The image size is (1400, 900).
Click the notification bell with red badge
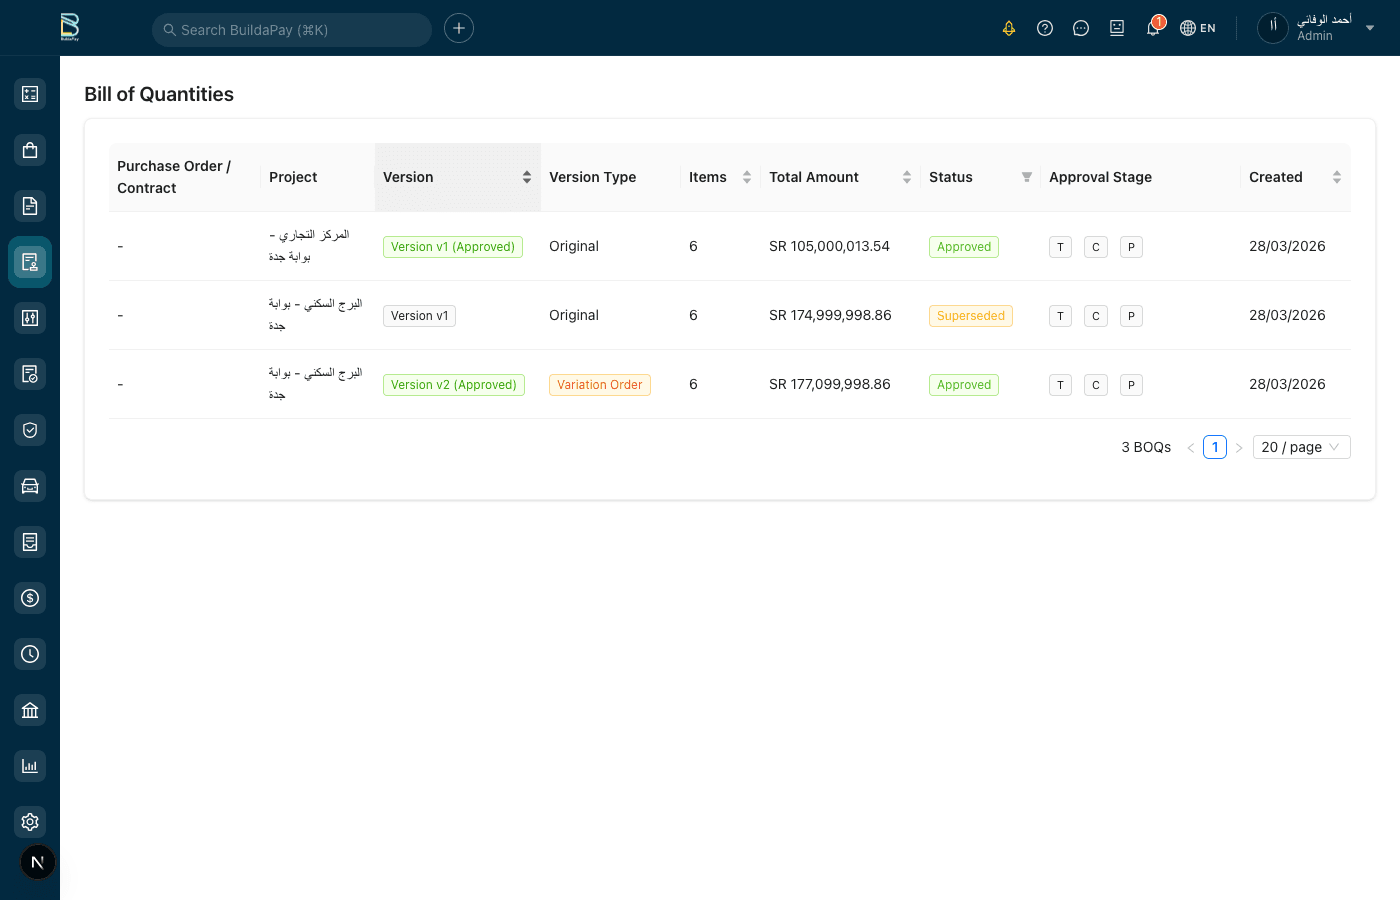click(1153, 28)
